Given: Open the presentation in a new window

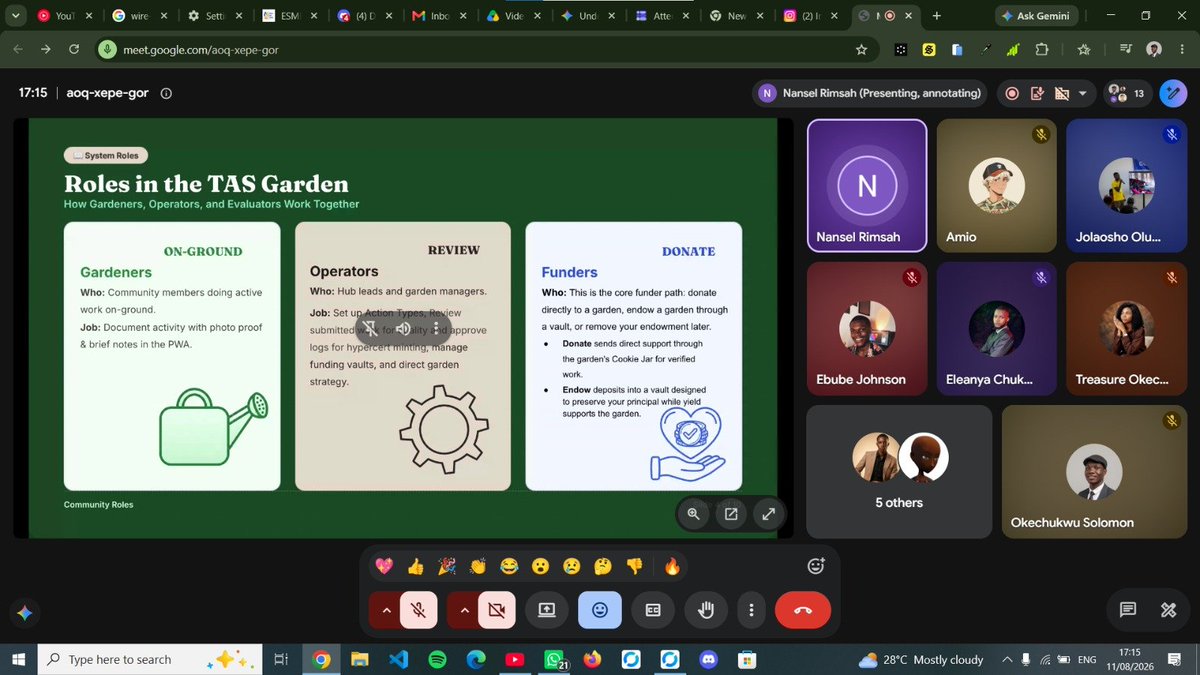Looking at the screenshot, I should coord(731,514).
